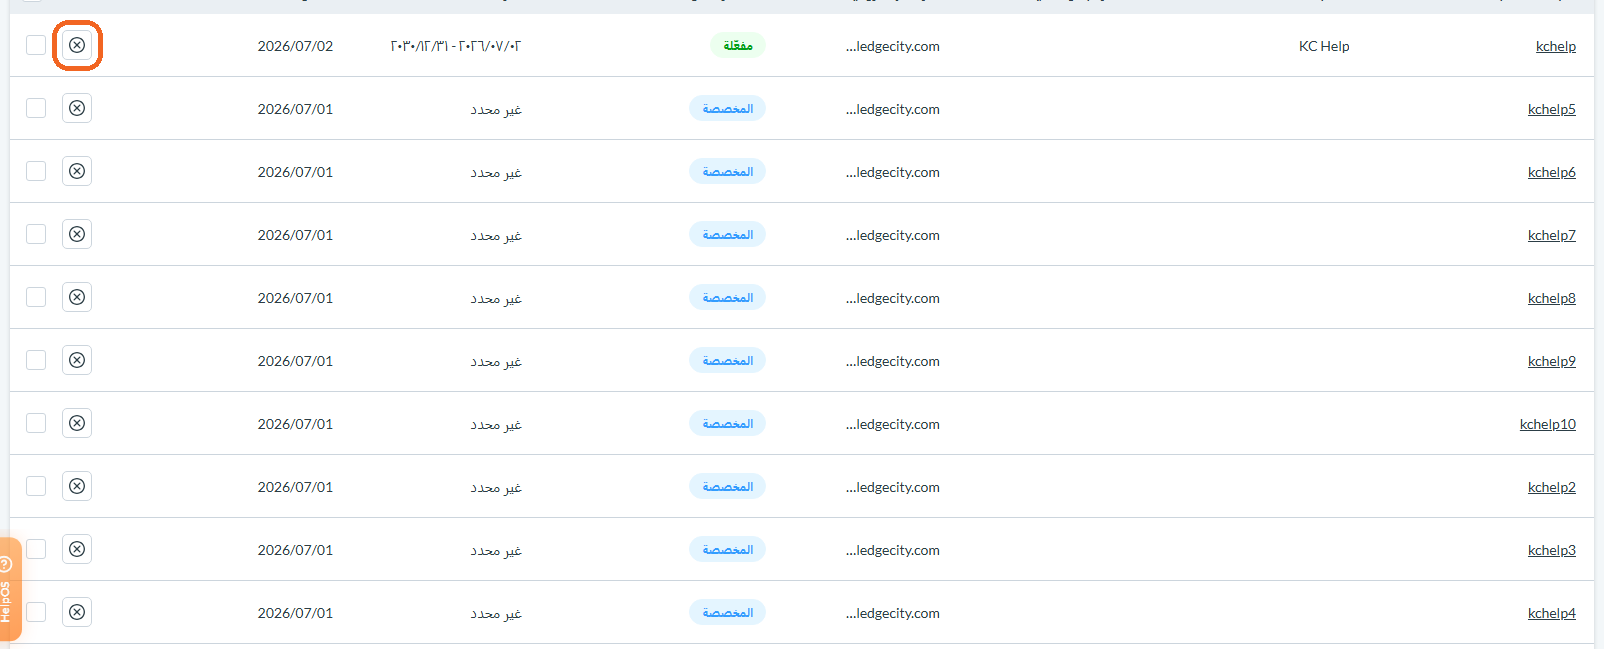The height and width of the screenshot is (649, 1604).
Task: Open the kchelp5 link
Action: tap(1551, 109)
